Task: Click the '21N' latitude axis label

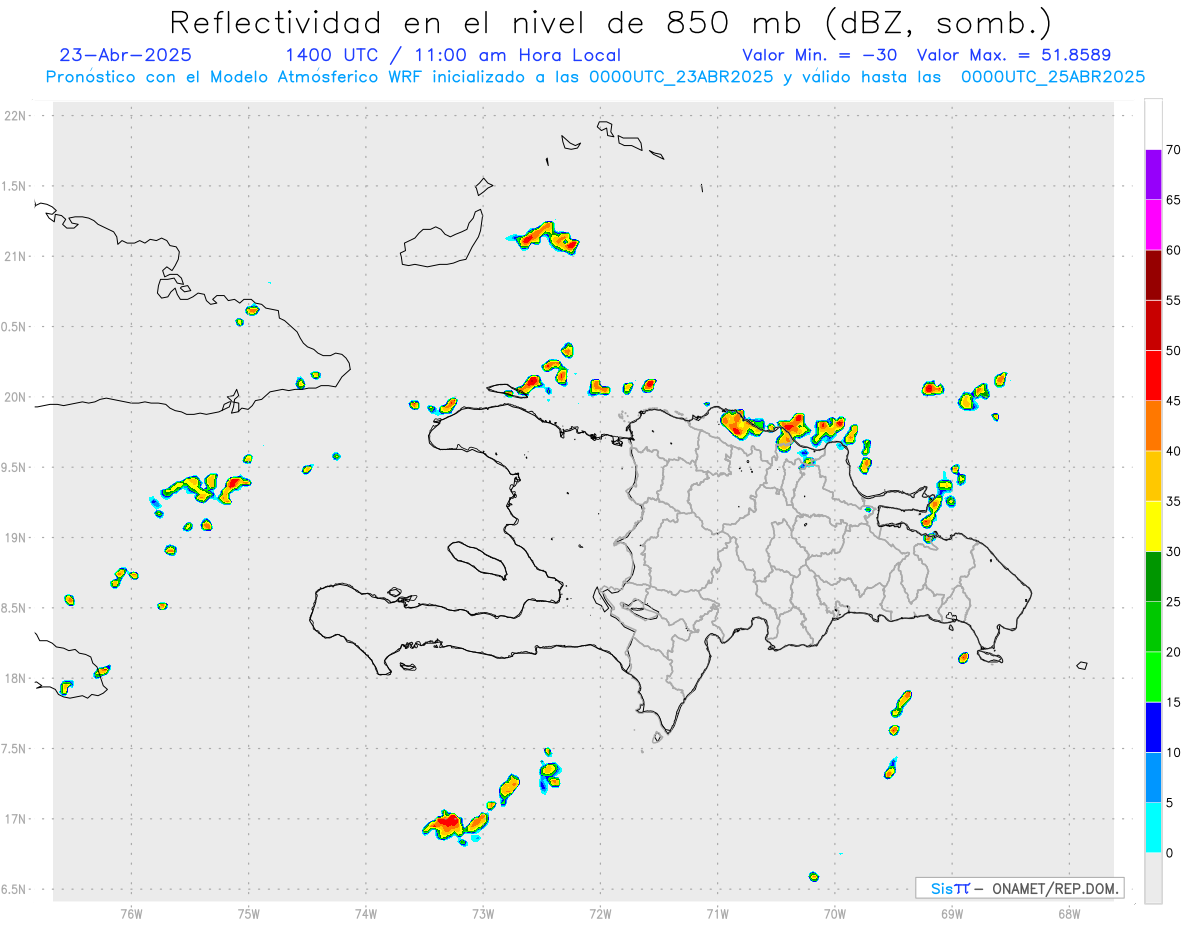Action: [x=16, y=256]
